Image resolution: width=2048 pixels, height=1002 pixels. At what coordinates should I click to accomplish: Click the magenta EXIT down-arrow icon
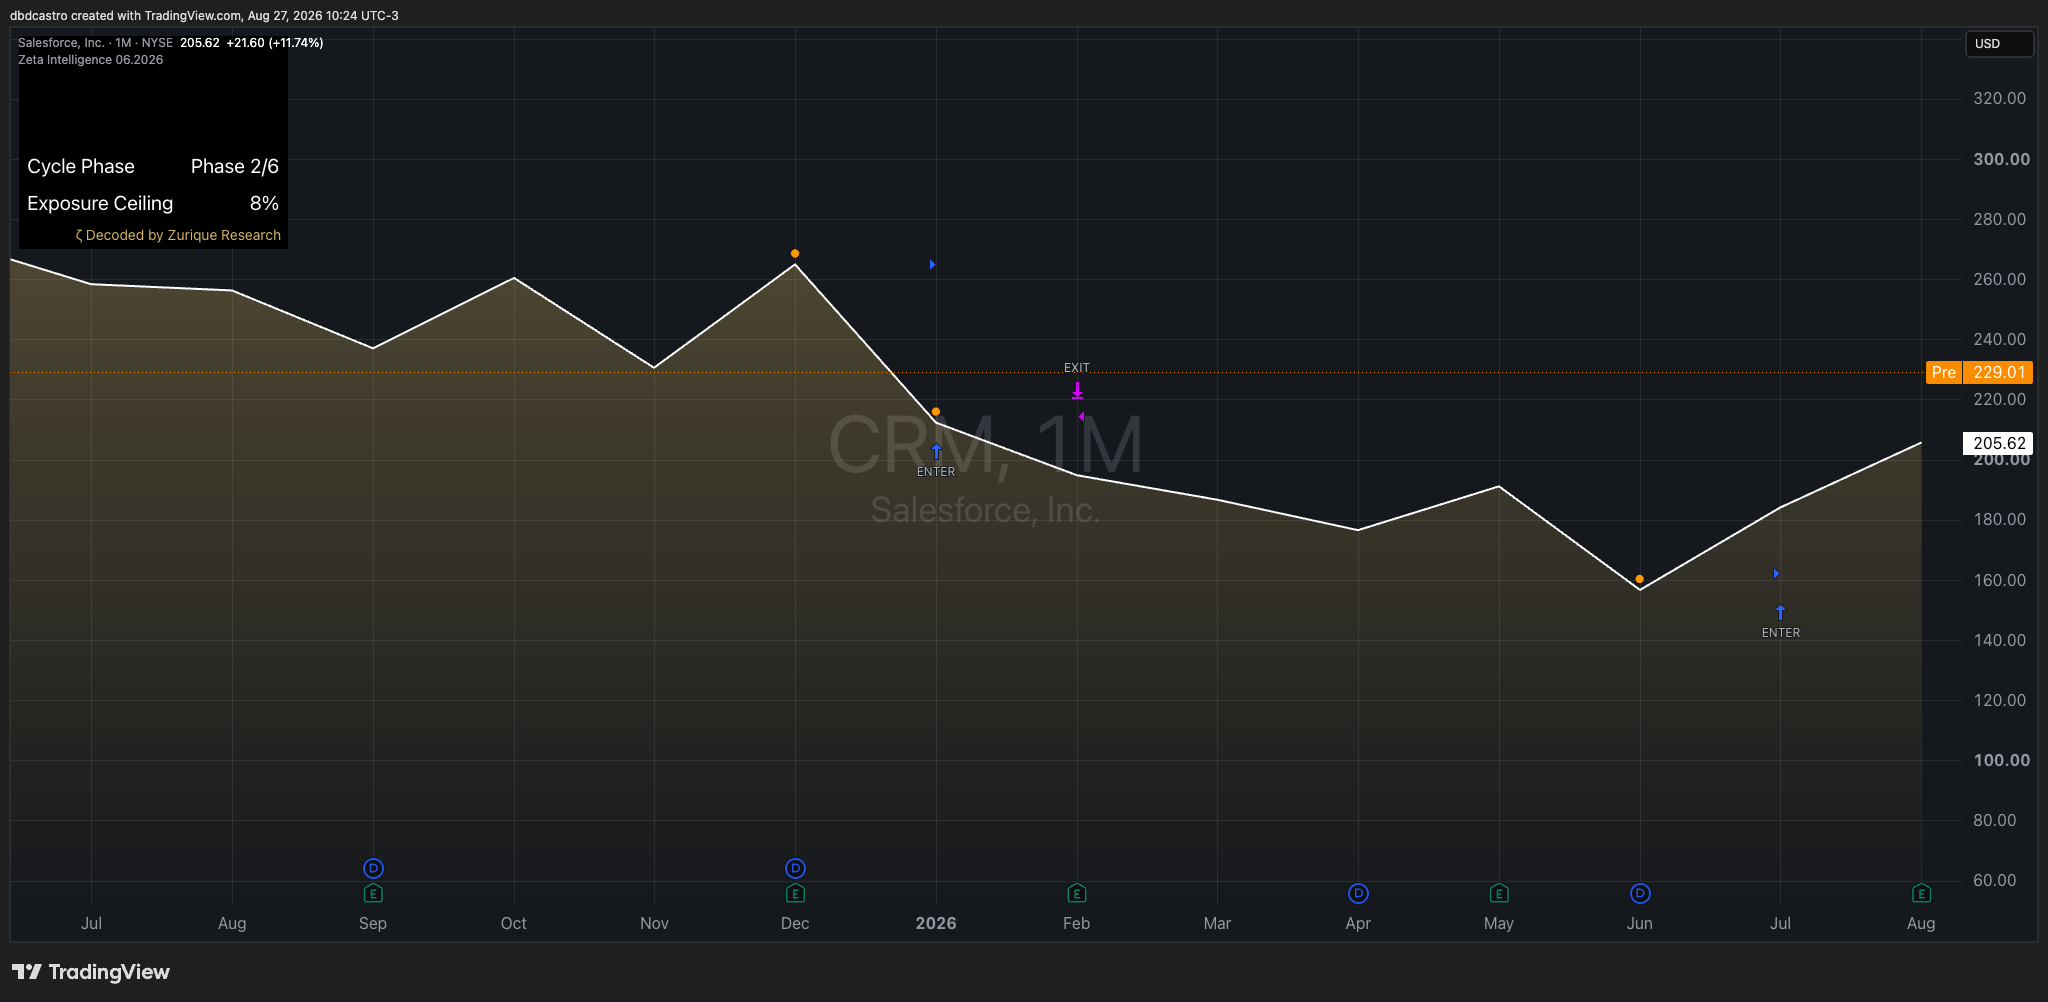pyautogui.click(x=1077, y=390)
